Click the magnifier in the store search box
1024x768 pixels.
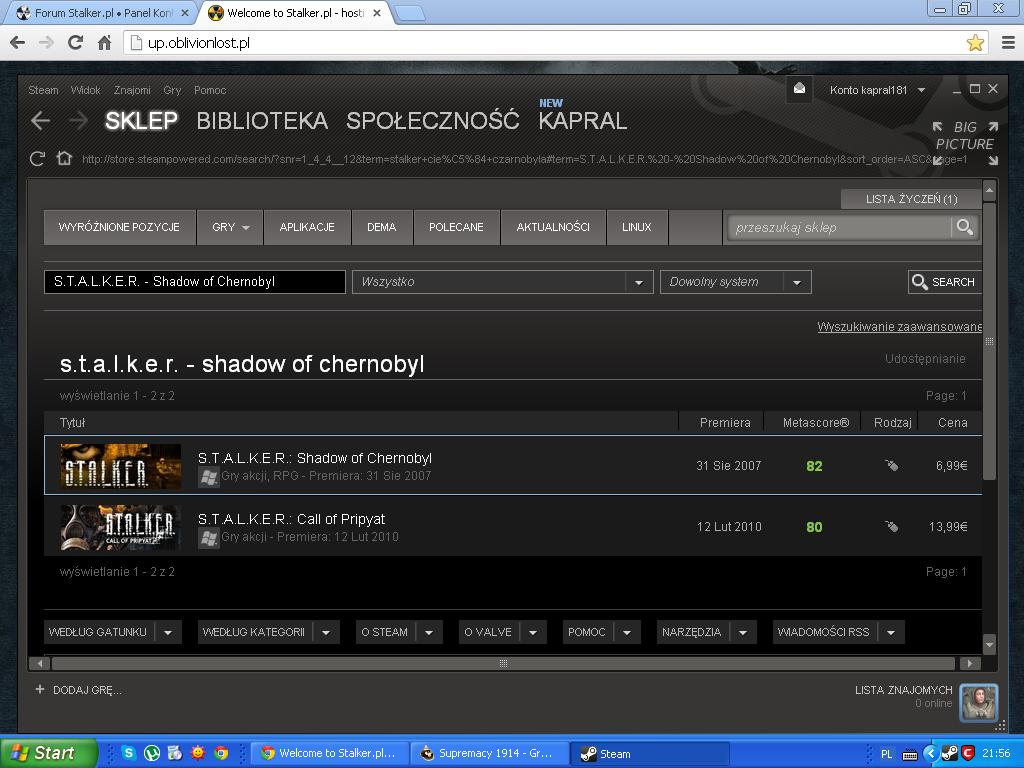point(965,227)
